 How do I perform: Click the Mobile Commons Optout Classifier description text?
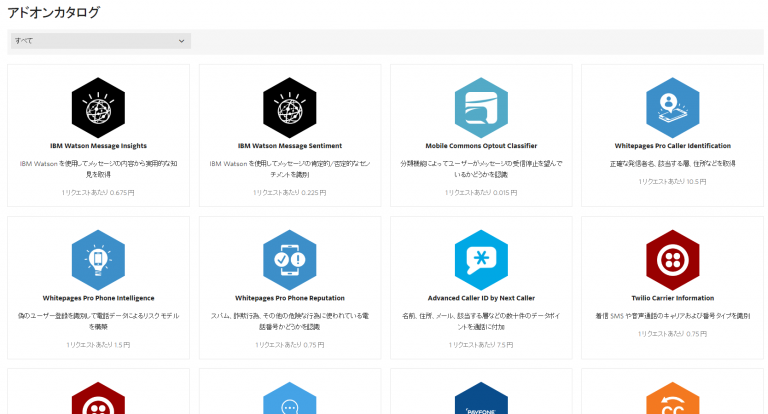pos(481,169)
